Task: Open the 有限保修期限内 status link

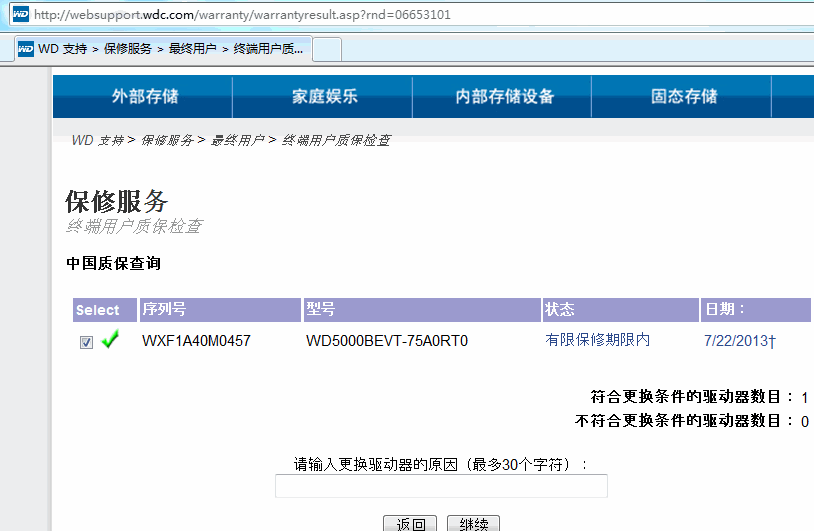Action: coord(597,340)
